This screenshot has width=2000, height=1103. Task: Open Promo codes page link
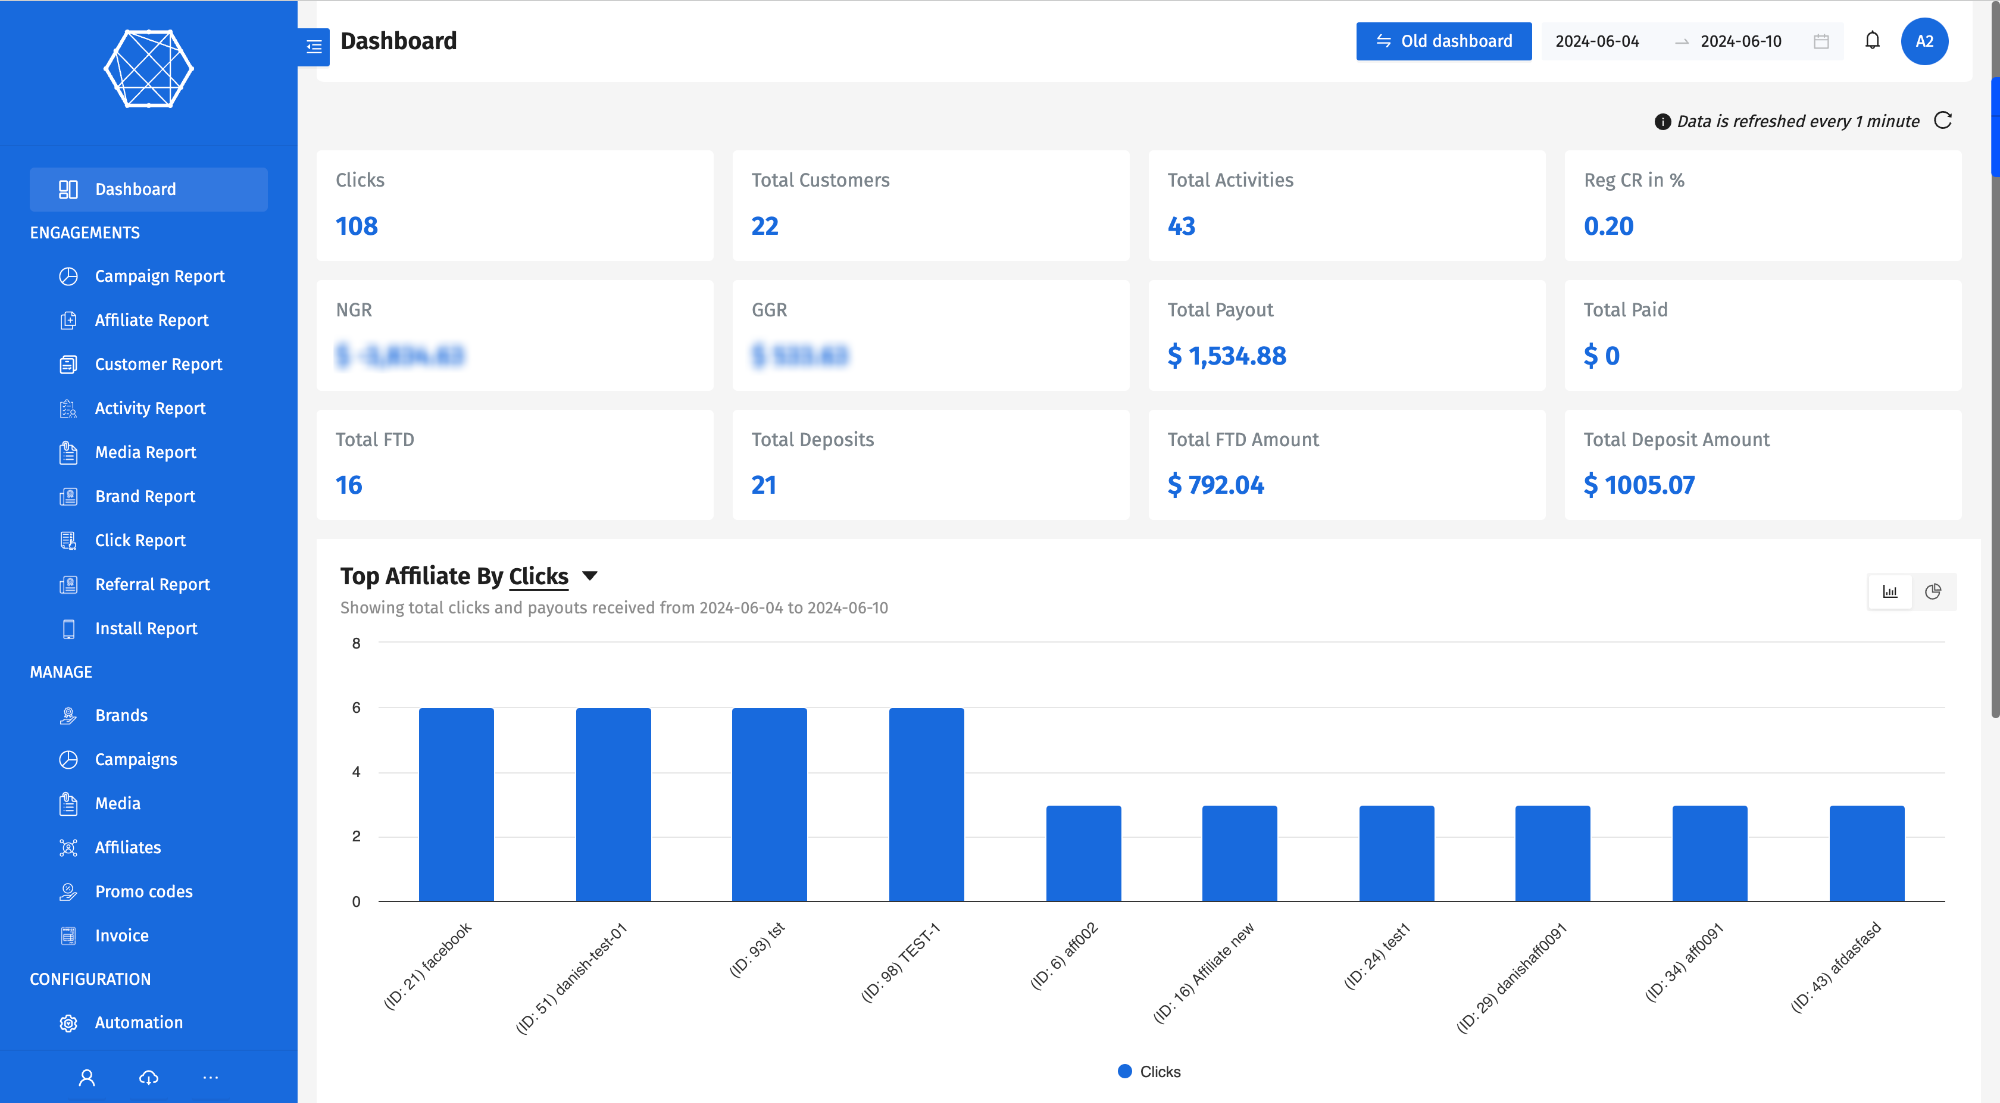coord(143,891)
